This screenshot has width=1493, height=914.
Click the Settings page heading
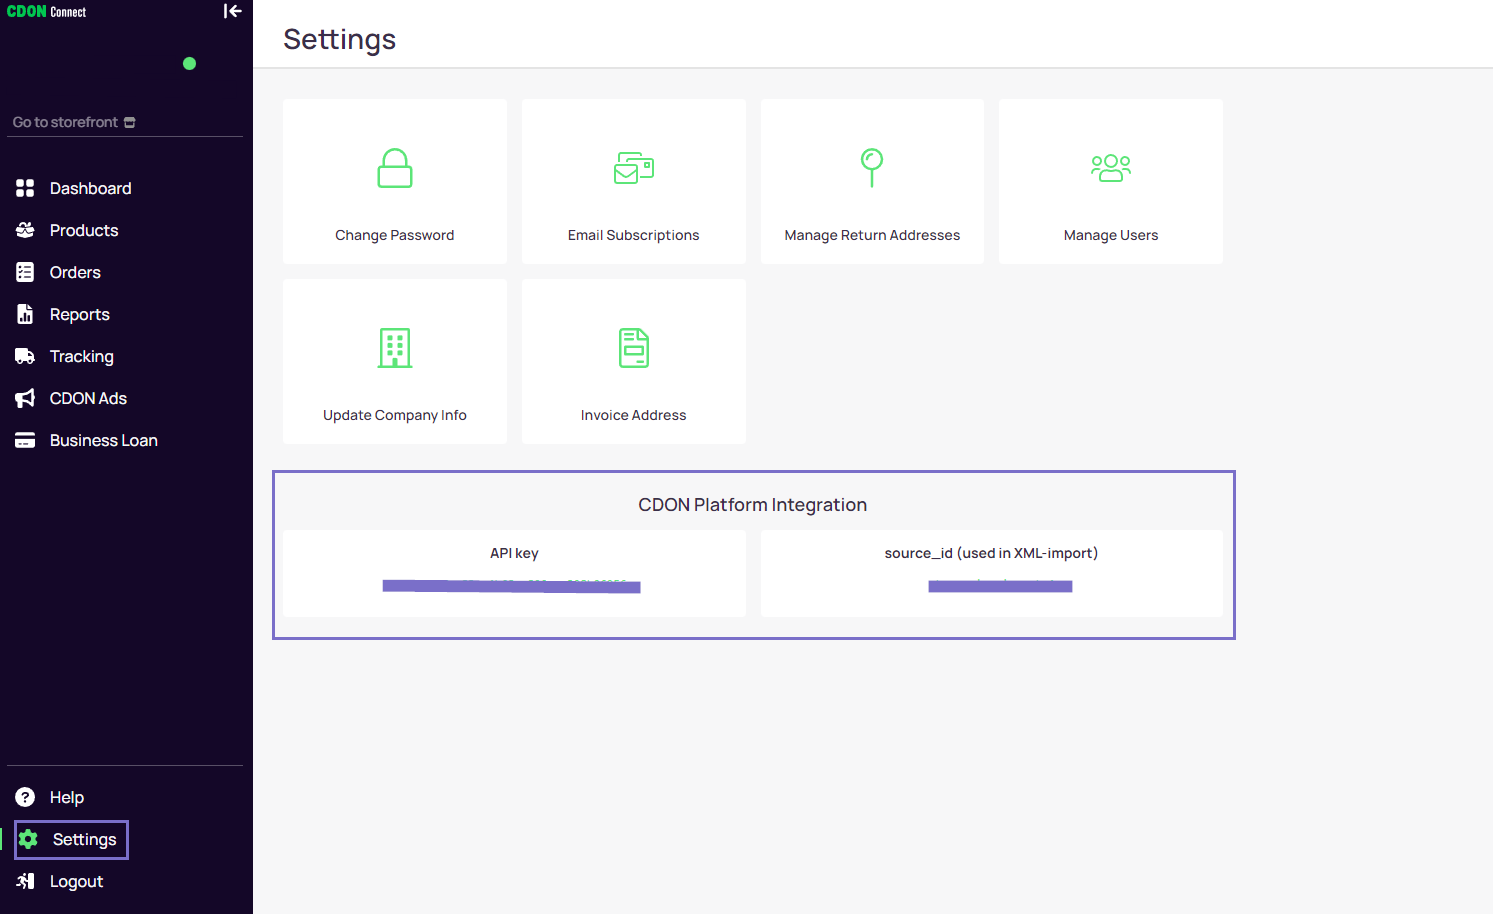click(340, 39)
